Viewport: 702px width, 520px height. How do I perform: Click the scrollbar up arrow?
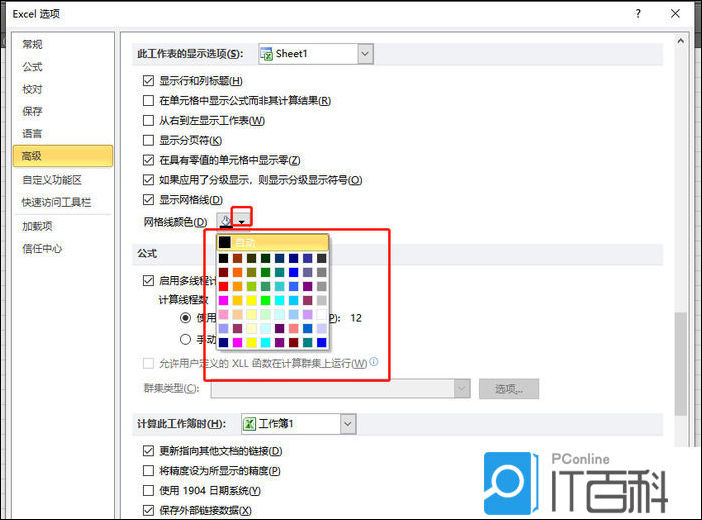(x=681, y=41)
